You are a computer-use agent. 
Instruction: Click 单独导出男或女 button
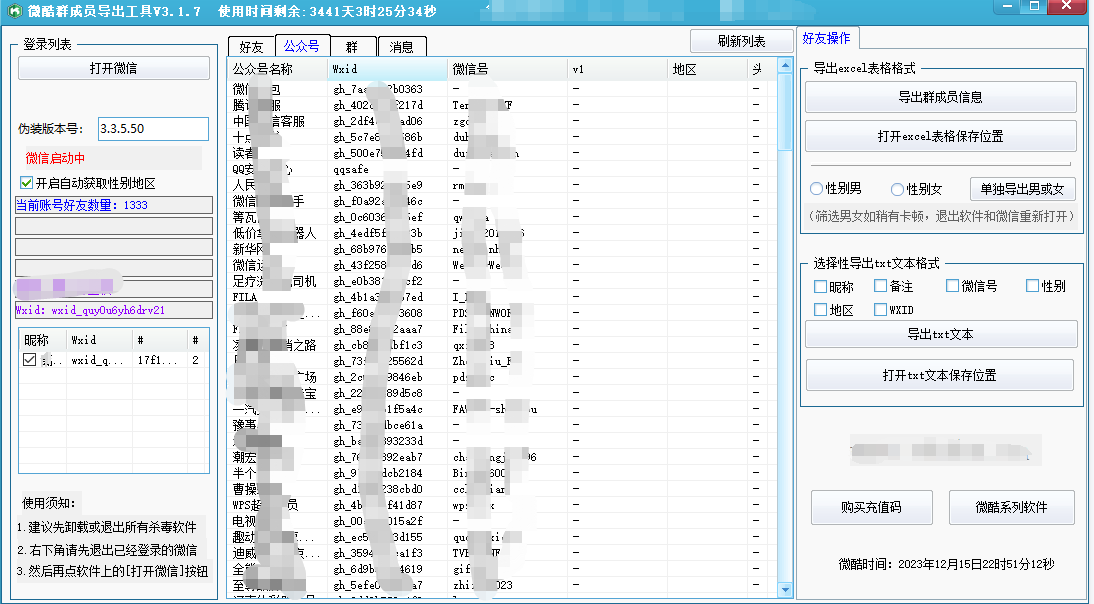pos(1022,189)
